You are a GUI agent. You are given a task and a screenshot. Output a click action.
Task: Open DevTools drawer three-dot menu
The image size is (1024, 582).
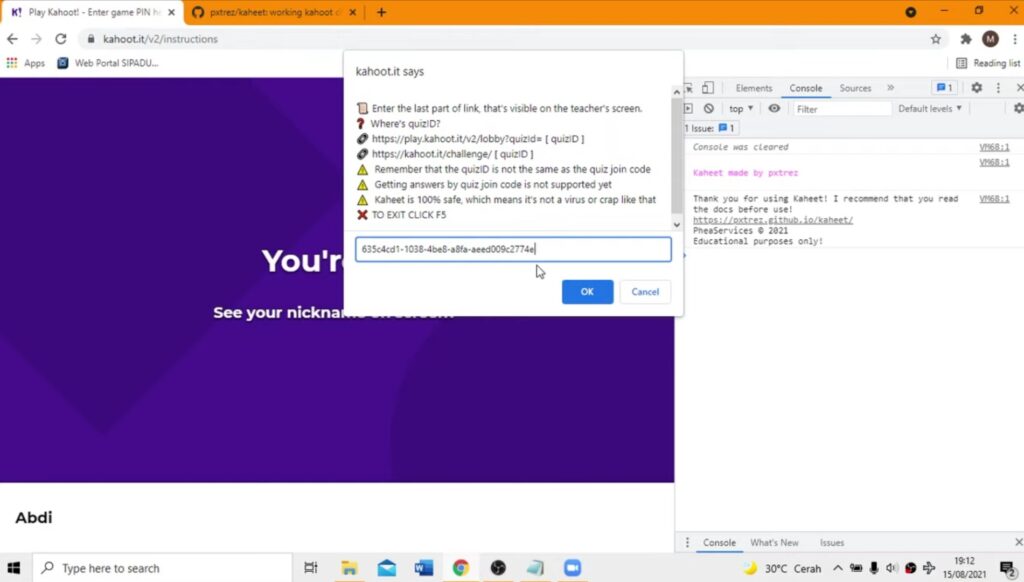point(687,543)
